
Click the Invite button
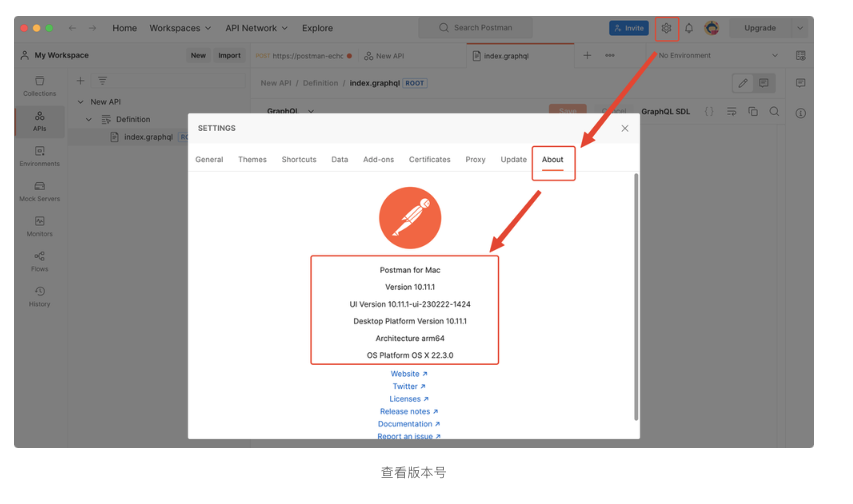629,28
